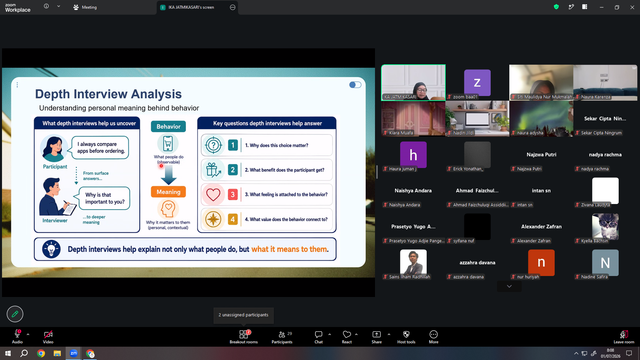Screen dimensions: 640x360
Task: Select the Nadine Safira grey N avatar
Action: (605, 262)
